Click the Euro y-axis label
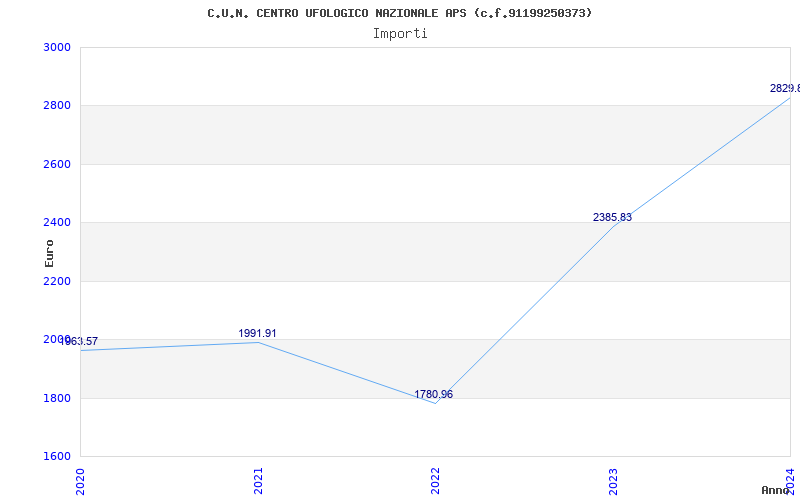Viewport: 800px width, 500px height. [x=49, y=253]
